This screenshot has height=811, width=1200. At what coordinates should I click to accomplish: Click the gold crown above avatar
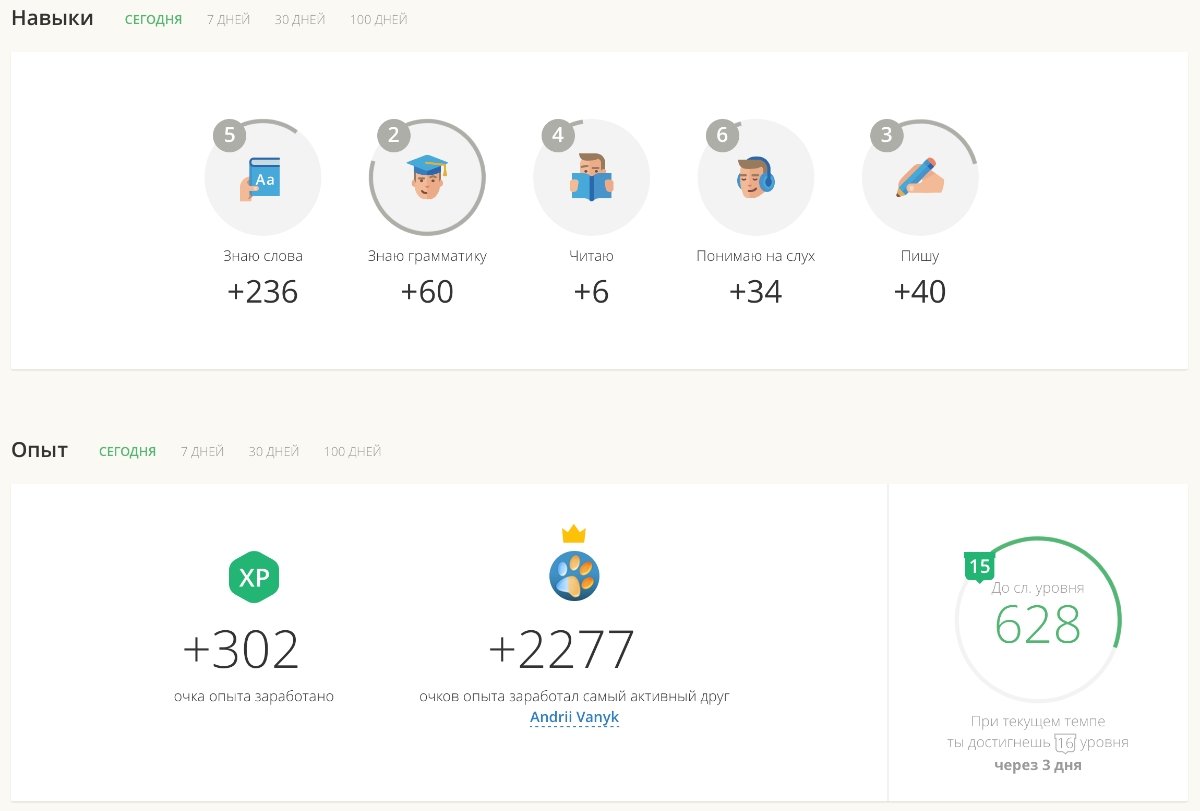[x=574, y=534]
